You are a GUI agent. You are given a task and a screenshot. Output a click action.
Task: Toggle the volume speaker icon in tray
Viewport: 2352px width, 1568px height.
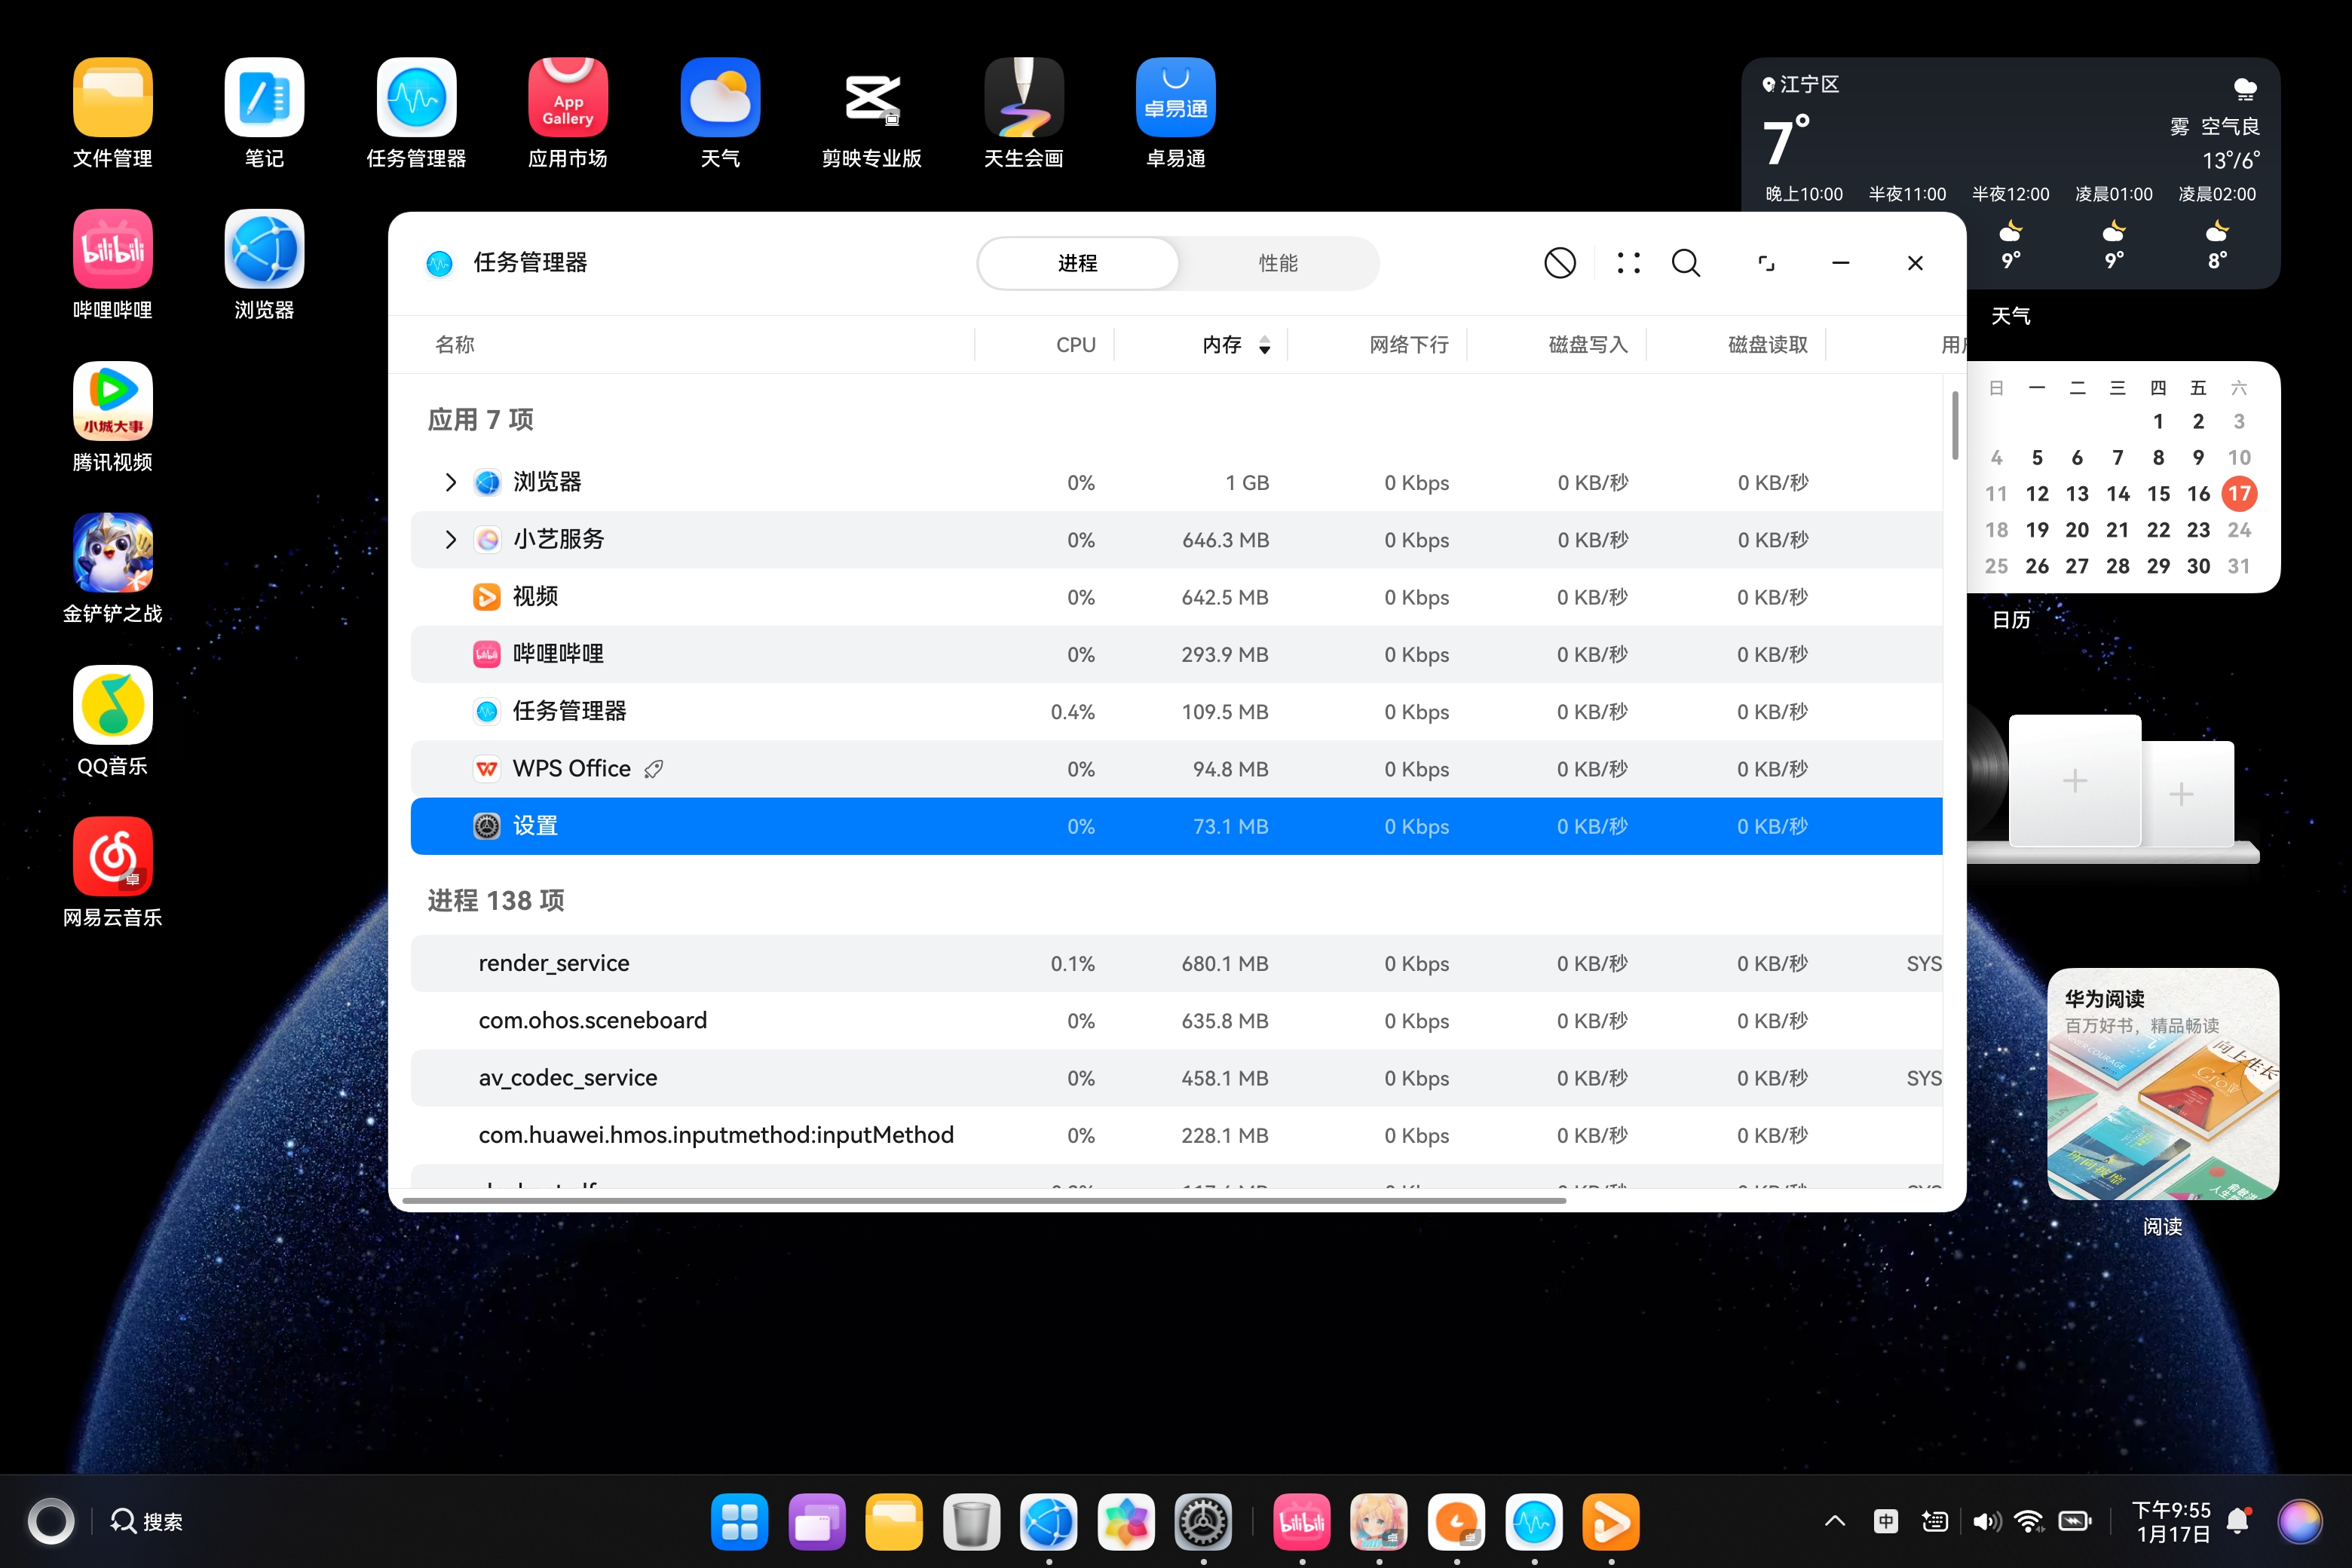pyautogui.click(x=1986, y=1522)
